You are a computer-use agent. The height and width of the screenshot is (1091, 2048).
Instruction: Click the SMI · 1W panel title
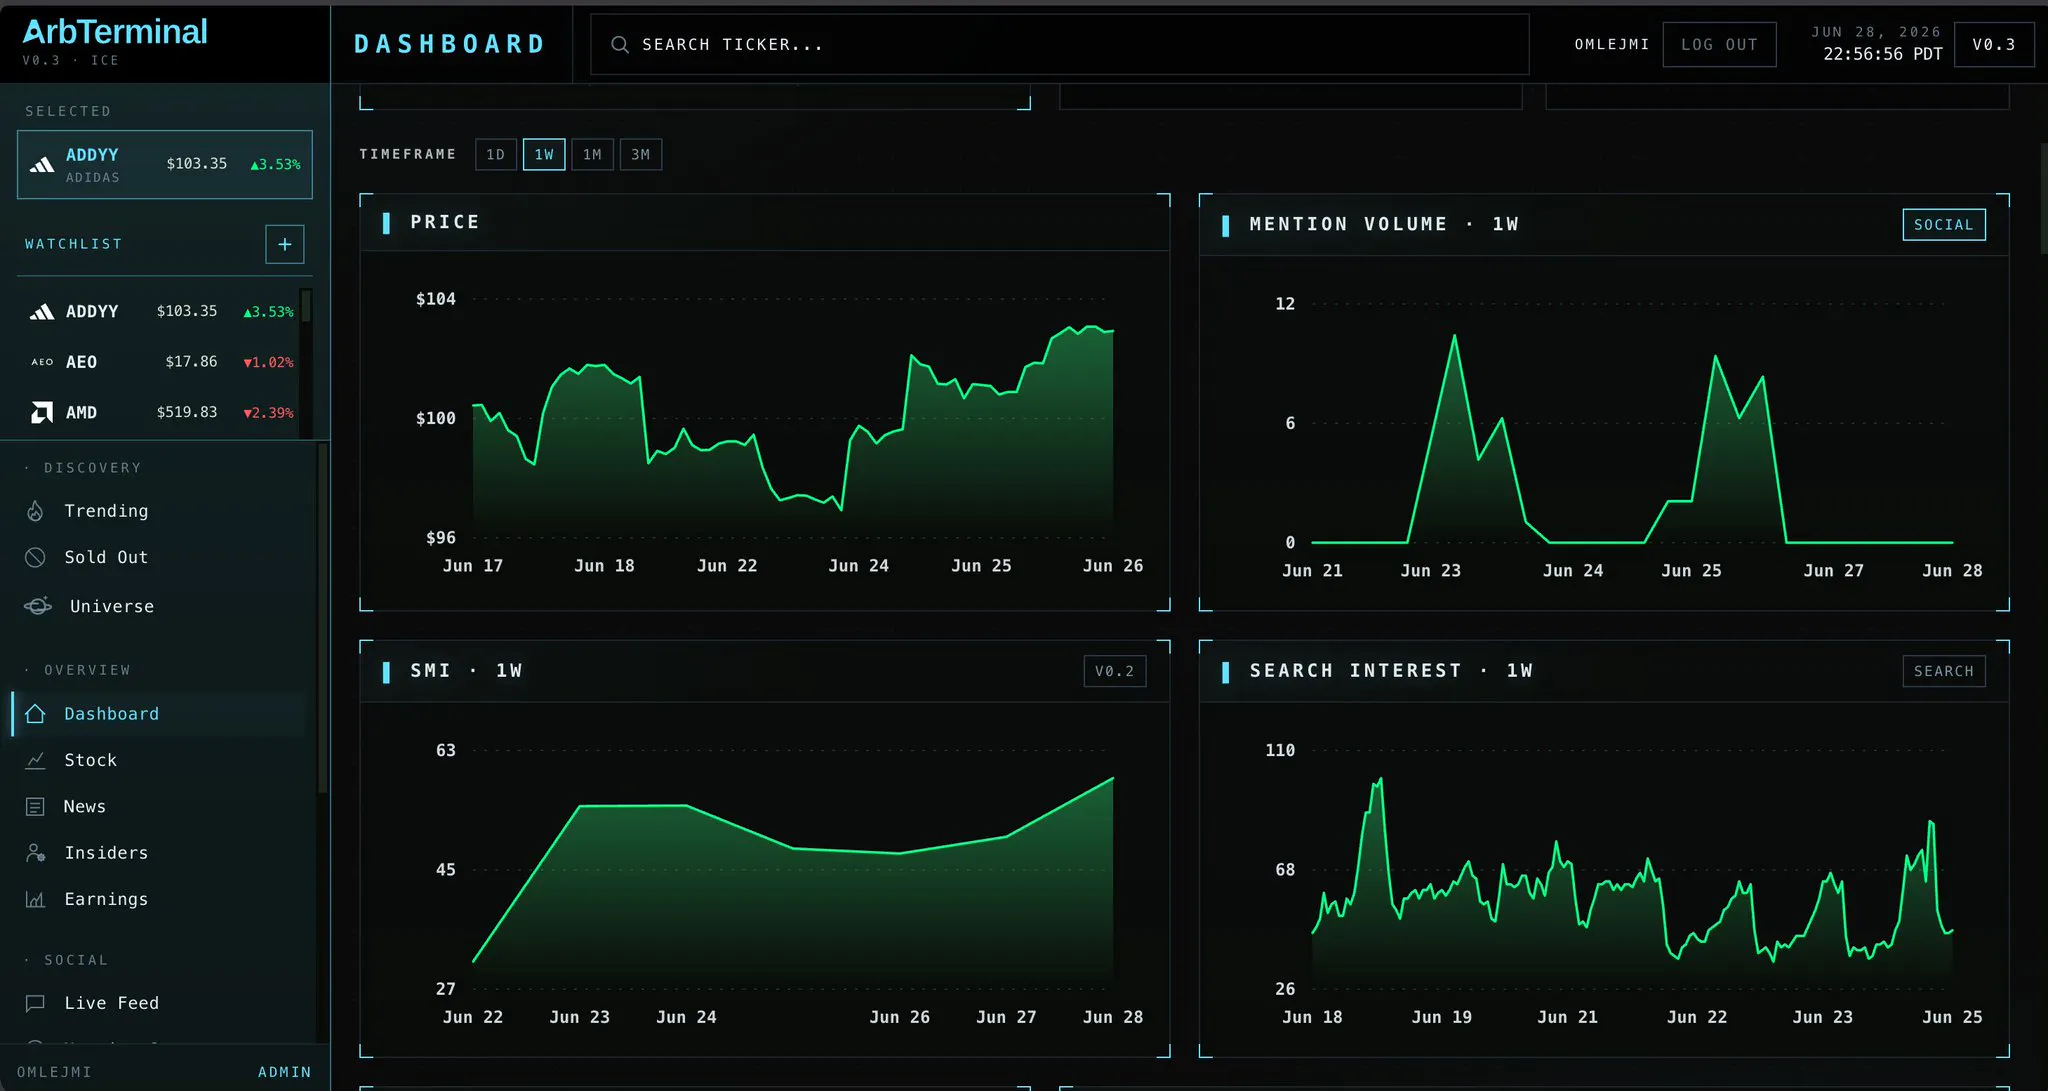pos(466,671)
